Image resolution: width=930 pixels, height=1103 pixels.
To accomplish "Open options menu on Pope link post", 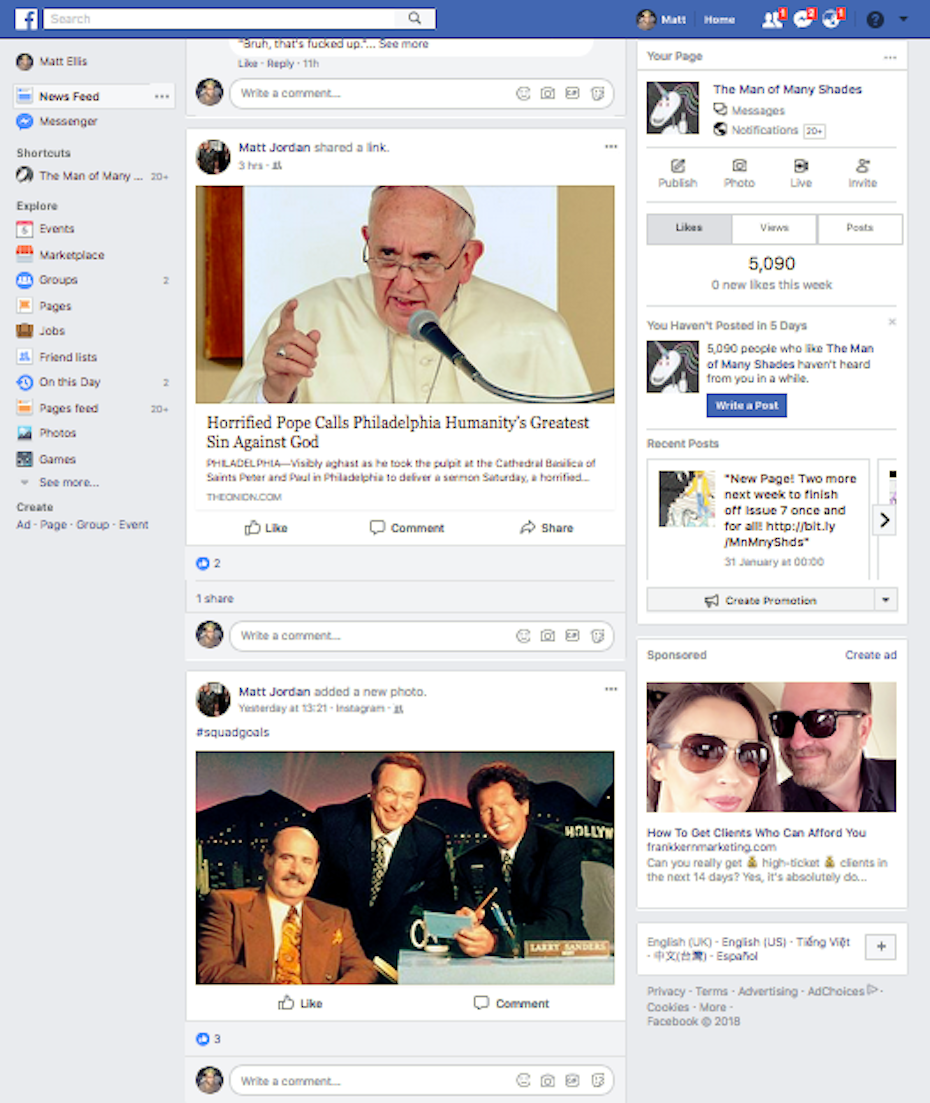I will pyautogui.click(x=611, y=147).
